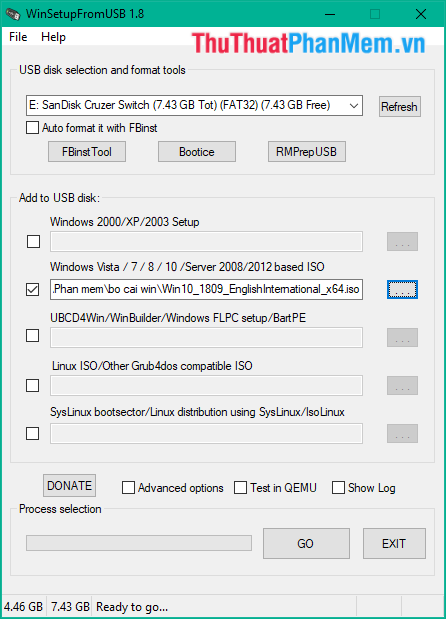Screen dimensions: 446x619
Task: Enable Test in QEMU
Action: point(240,488)
